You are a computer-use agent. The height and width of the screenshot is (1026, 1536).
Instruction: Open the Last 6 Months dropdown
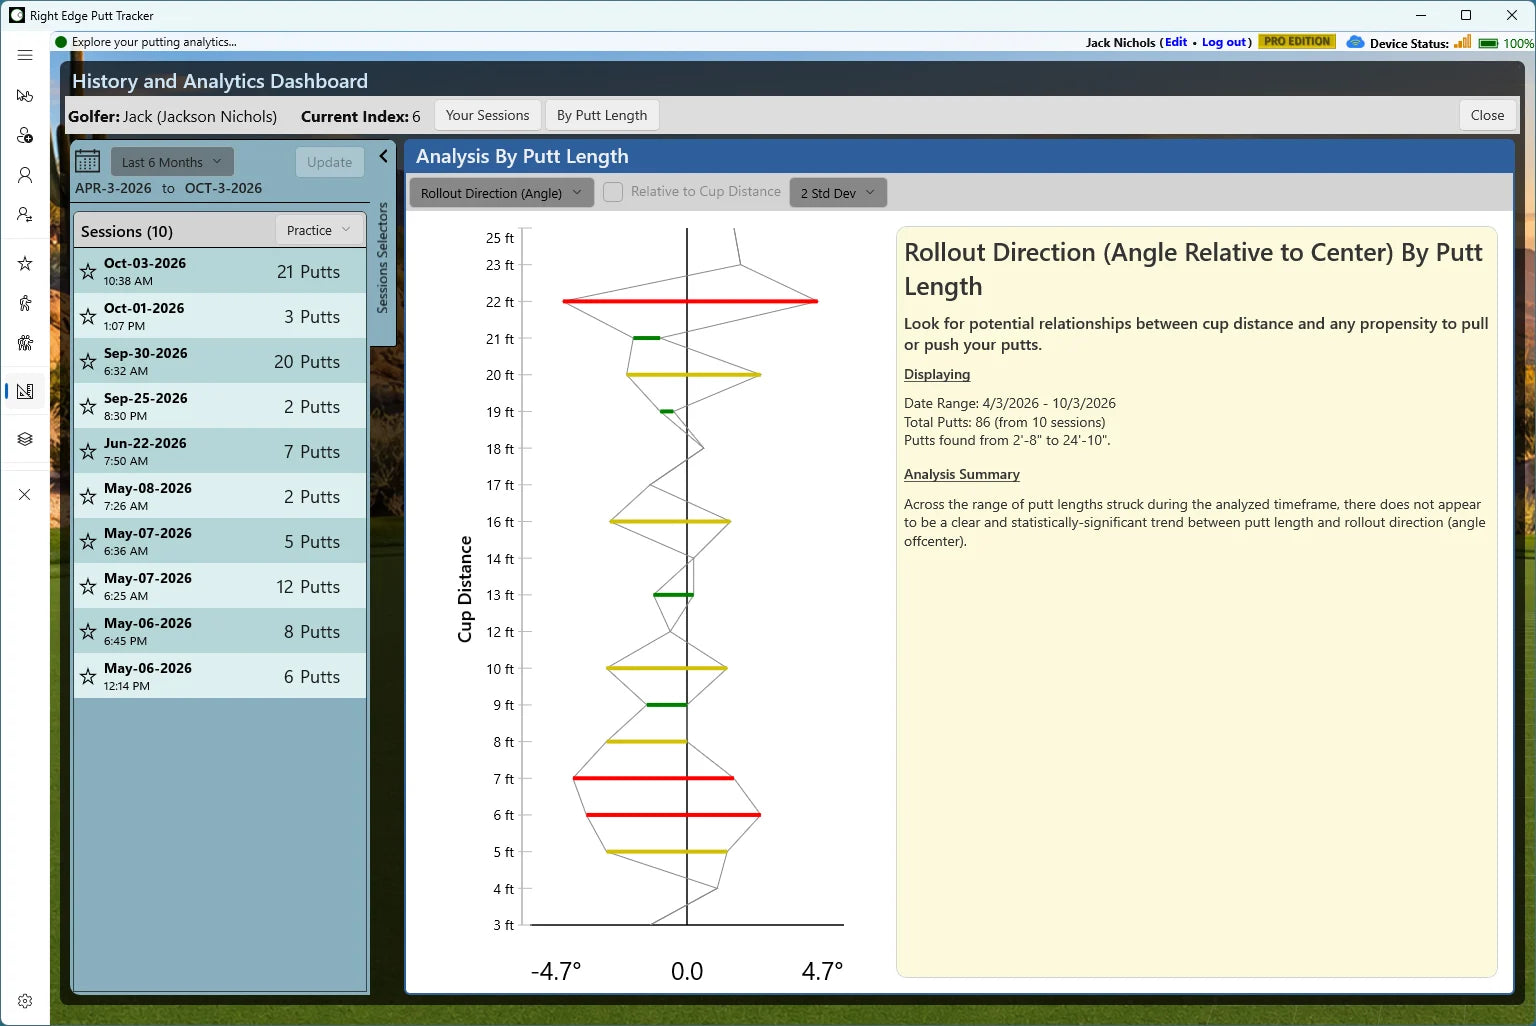[172, 162]
